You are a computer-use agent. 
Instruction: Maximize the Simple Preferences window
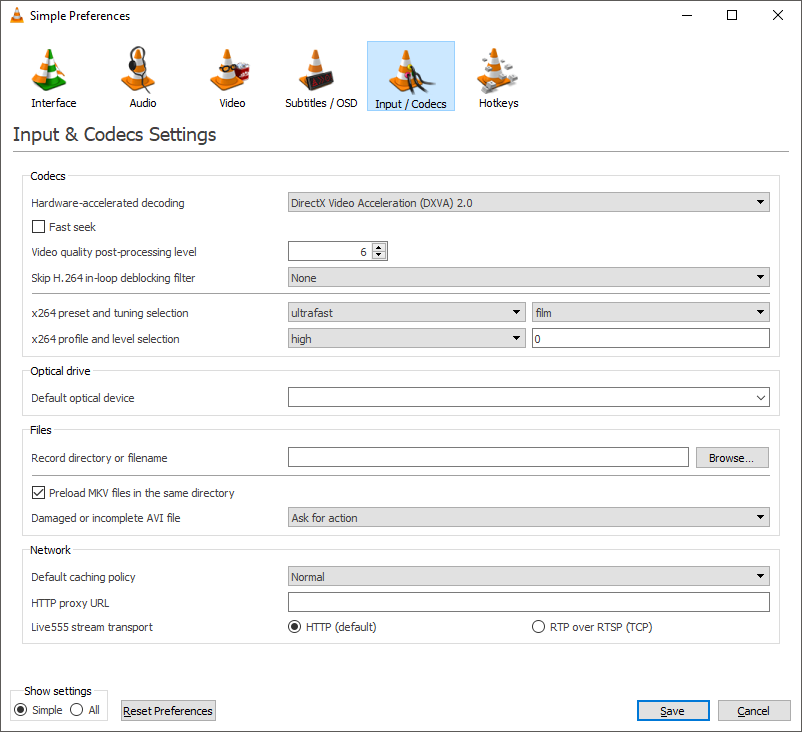(732, 15)
